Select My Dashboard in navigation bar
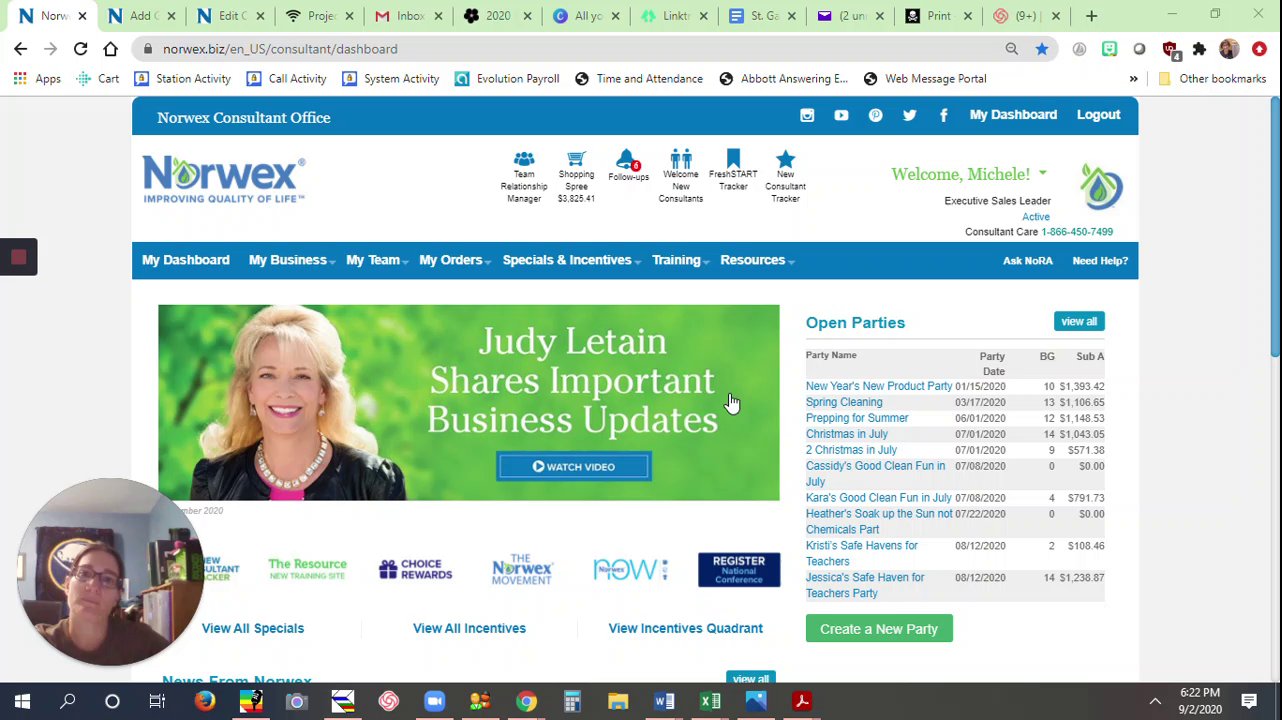Screen dimensions: 1282x720 [x=185, y=260]
